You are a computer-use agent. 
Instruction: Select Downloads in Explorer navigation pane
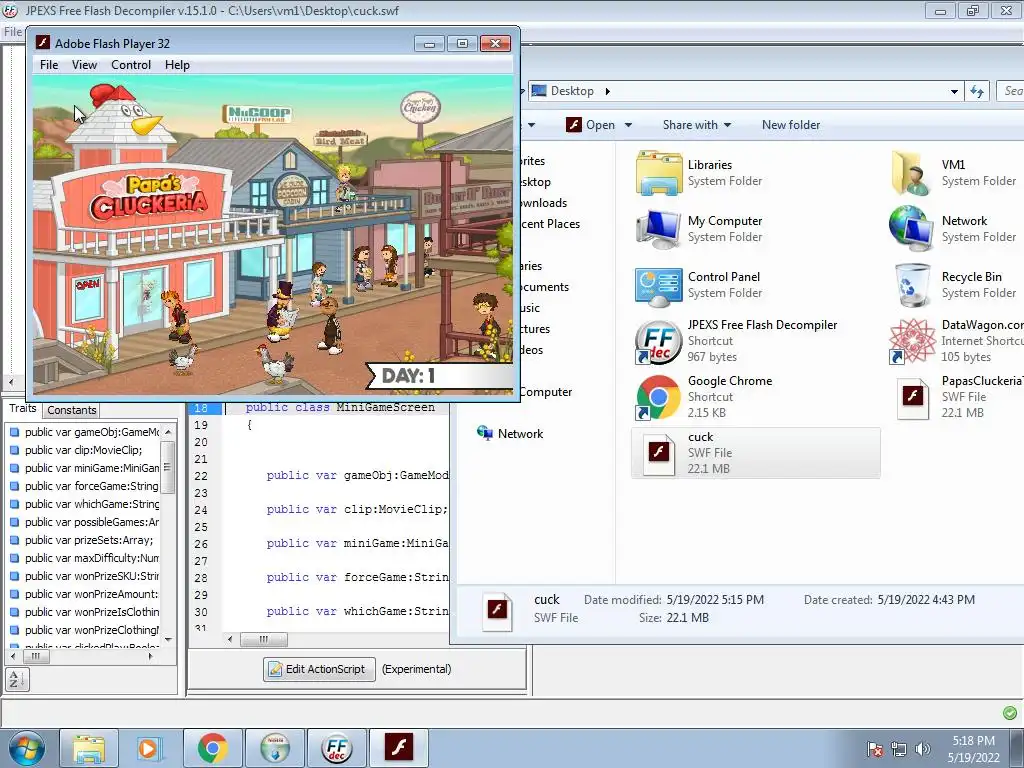[x=544, y=203]
